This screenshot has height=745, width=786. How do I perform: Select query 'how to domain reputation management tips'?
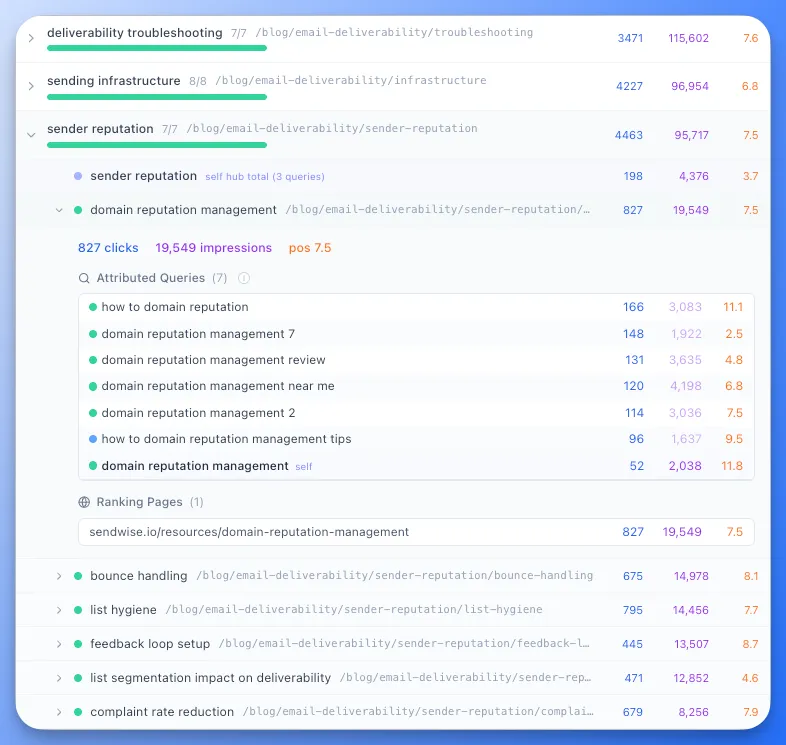(226, 439)
